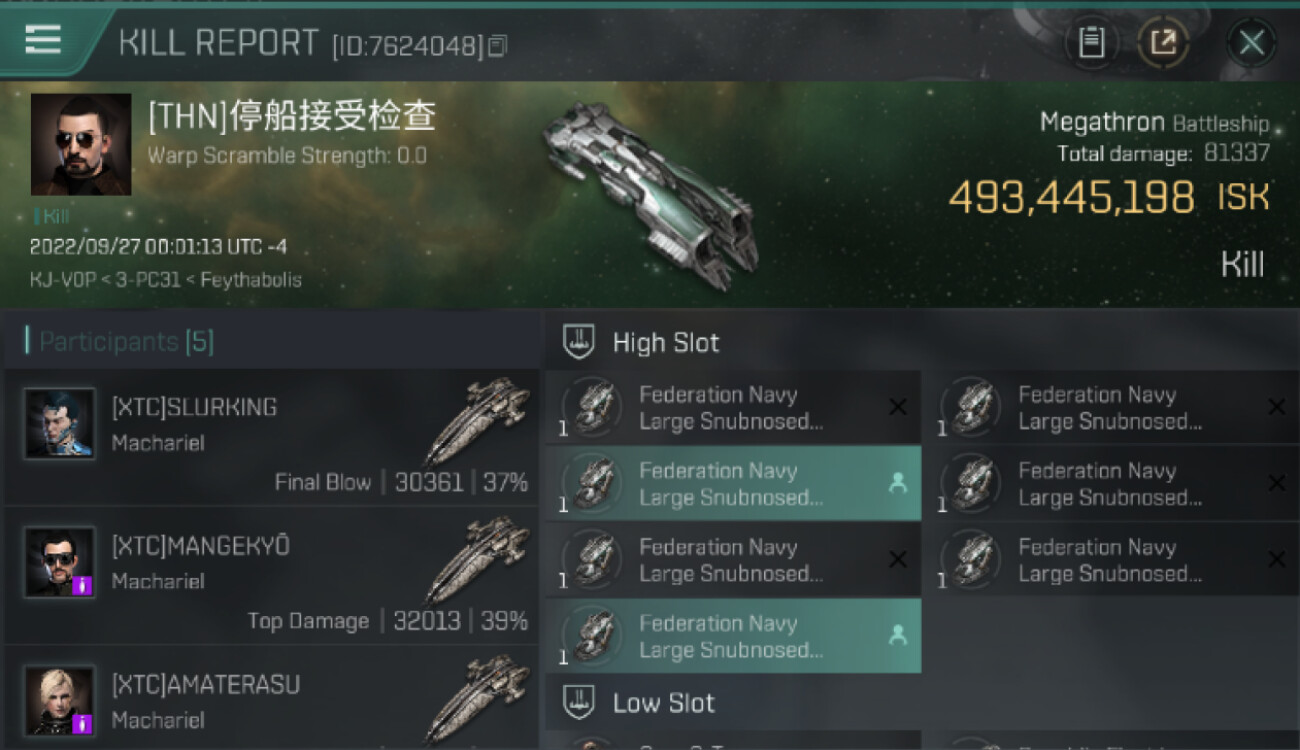Click the share export icon
Image resolution: width=1300 pixels, height=750 pixels.
pyautogui.click(x=1163, y=43)
